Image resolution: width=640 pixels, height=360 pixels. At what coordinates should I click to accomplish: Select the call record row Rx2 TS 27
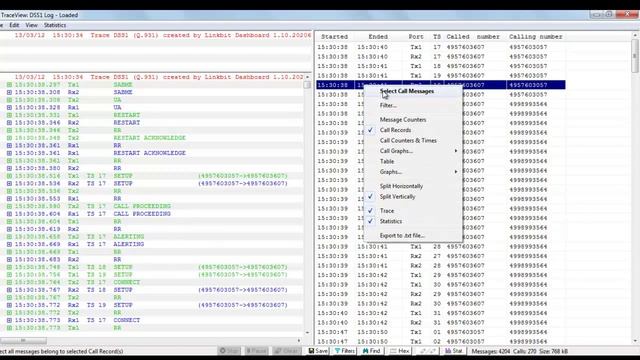tap(441, 256)
